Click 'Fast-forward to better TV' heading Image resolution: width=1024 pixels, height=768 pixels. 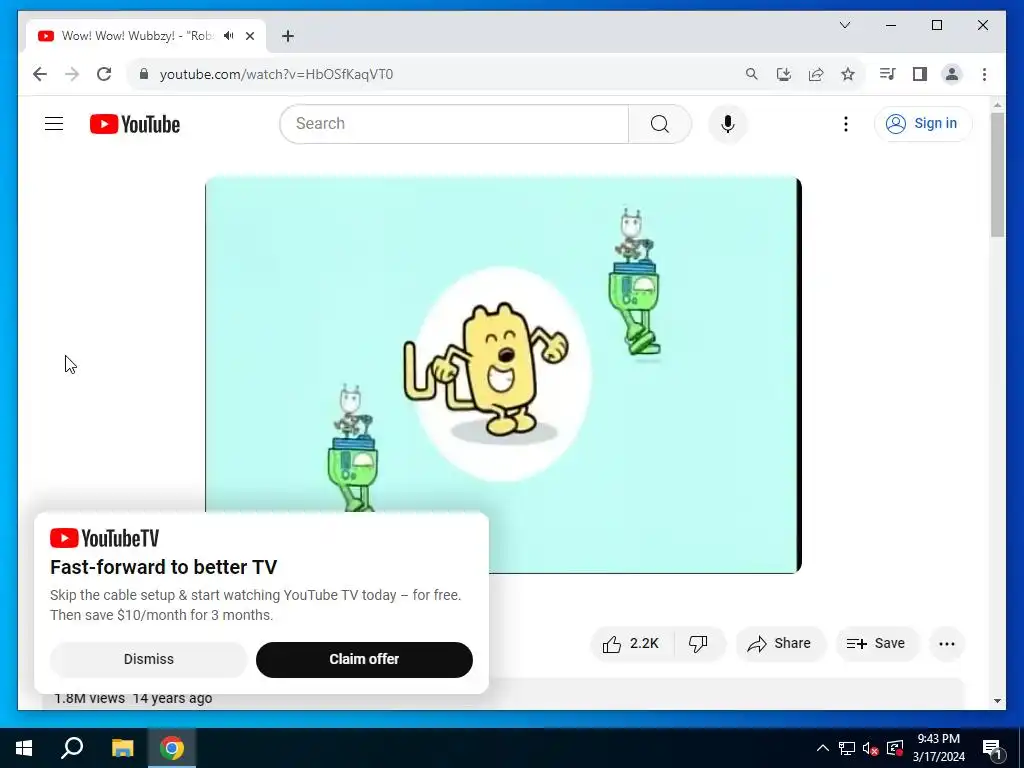tap(164, 567)
